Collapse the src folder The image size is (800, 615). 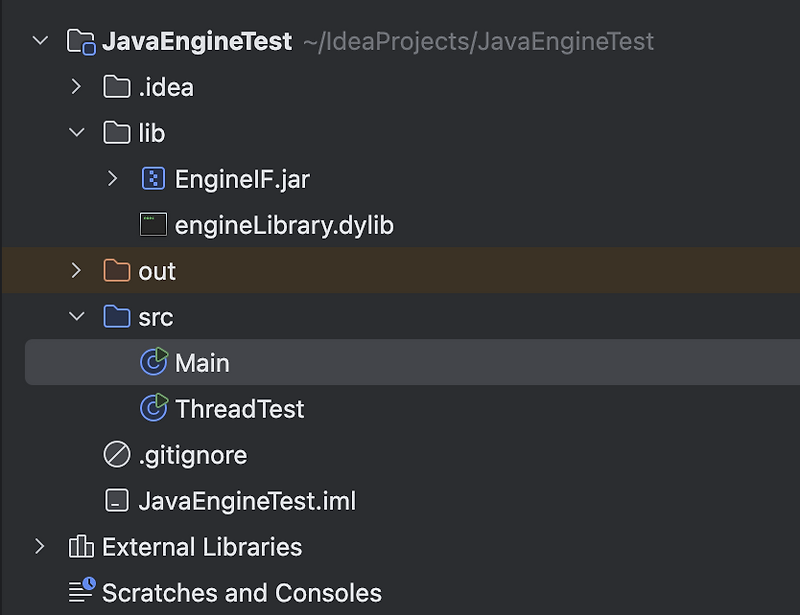pos(78,316)
